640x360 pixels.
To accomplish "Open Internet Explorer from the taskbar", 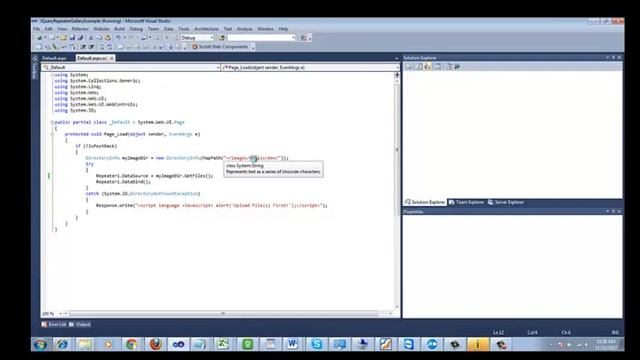I will pyautogui.click(x=62, y=344).
